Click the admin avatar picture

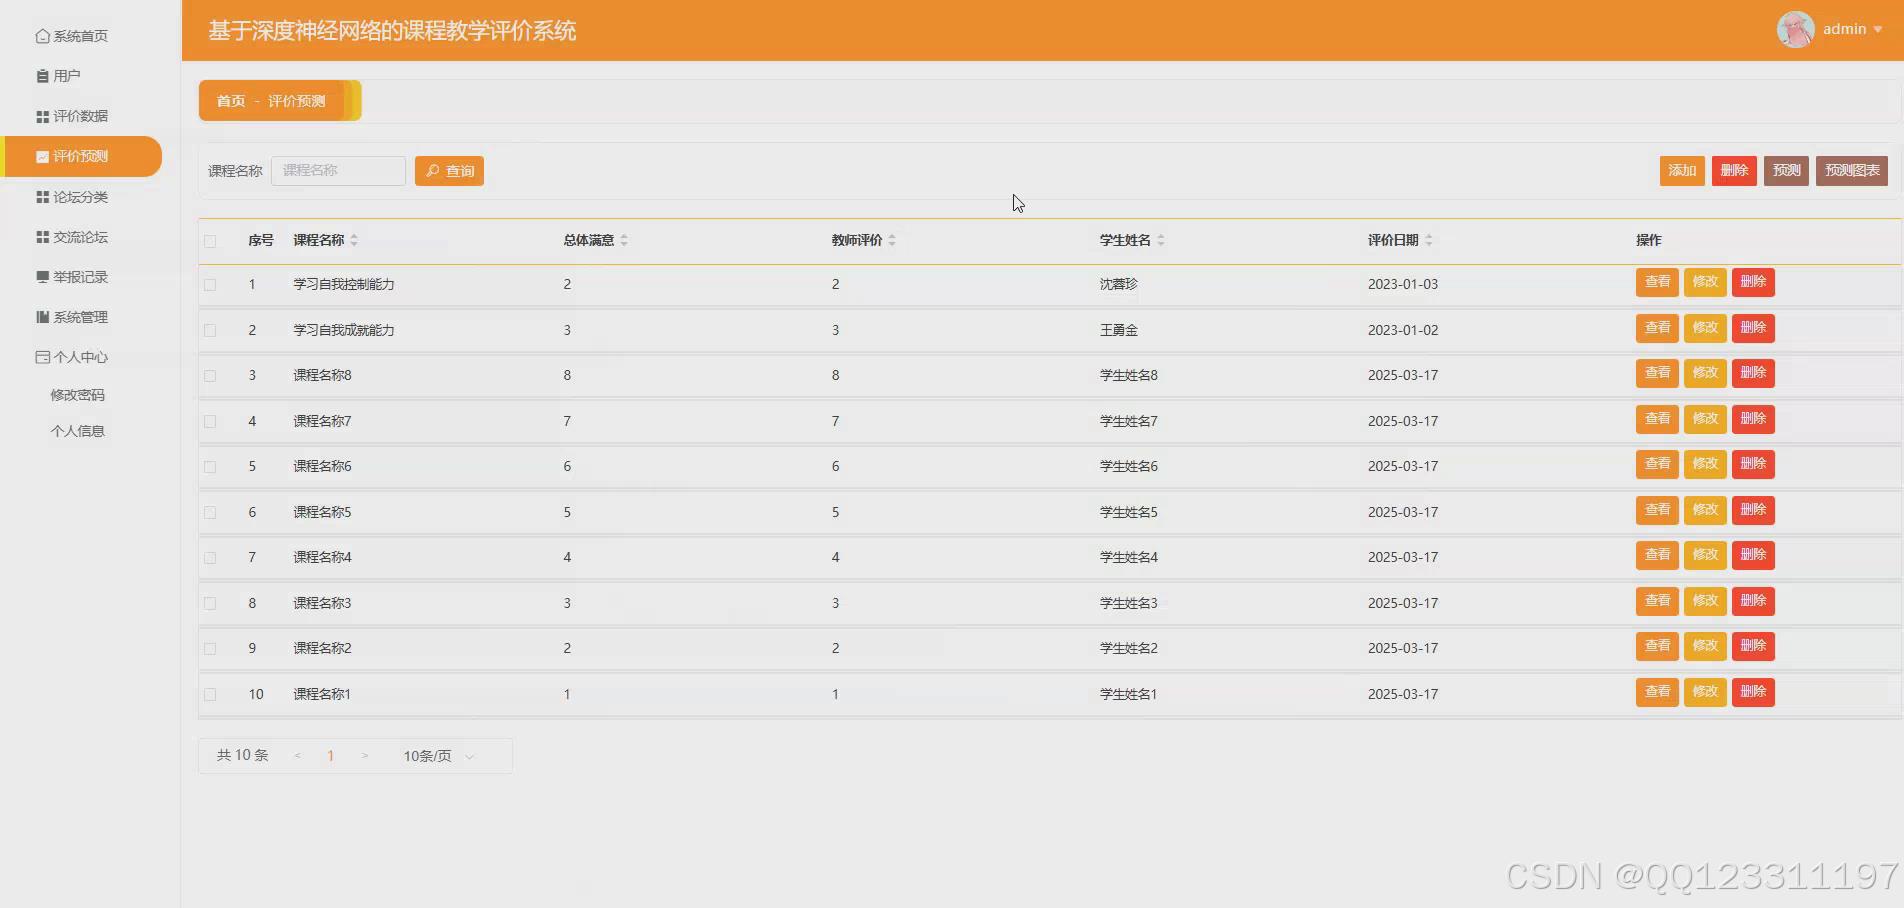tap(1795, 29)
